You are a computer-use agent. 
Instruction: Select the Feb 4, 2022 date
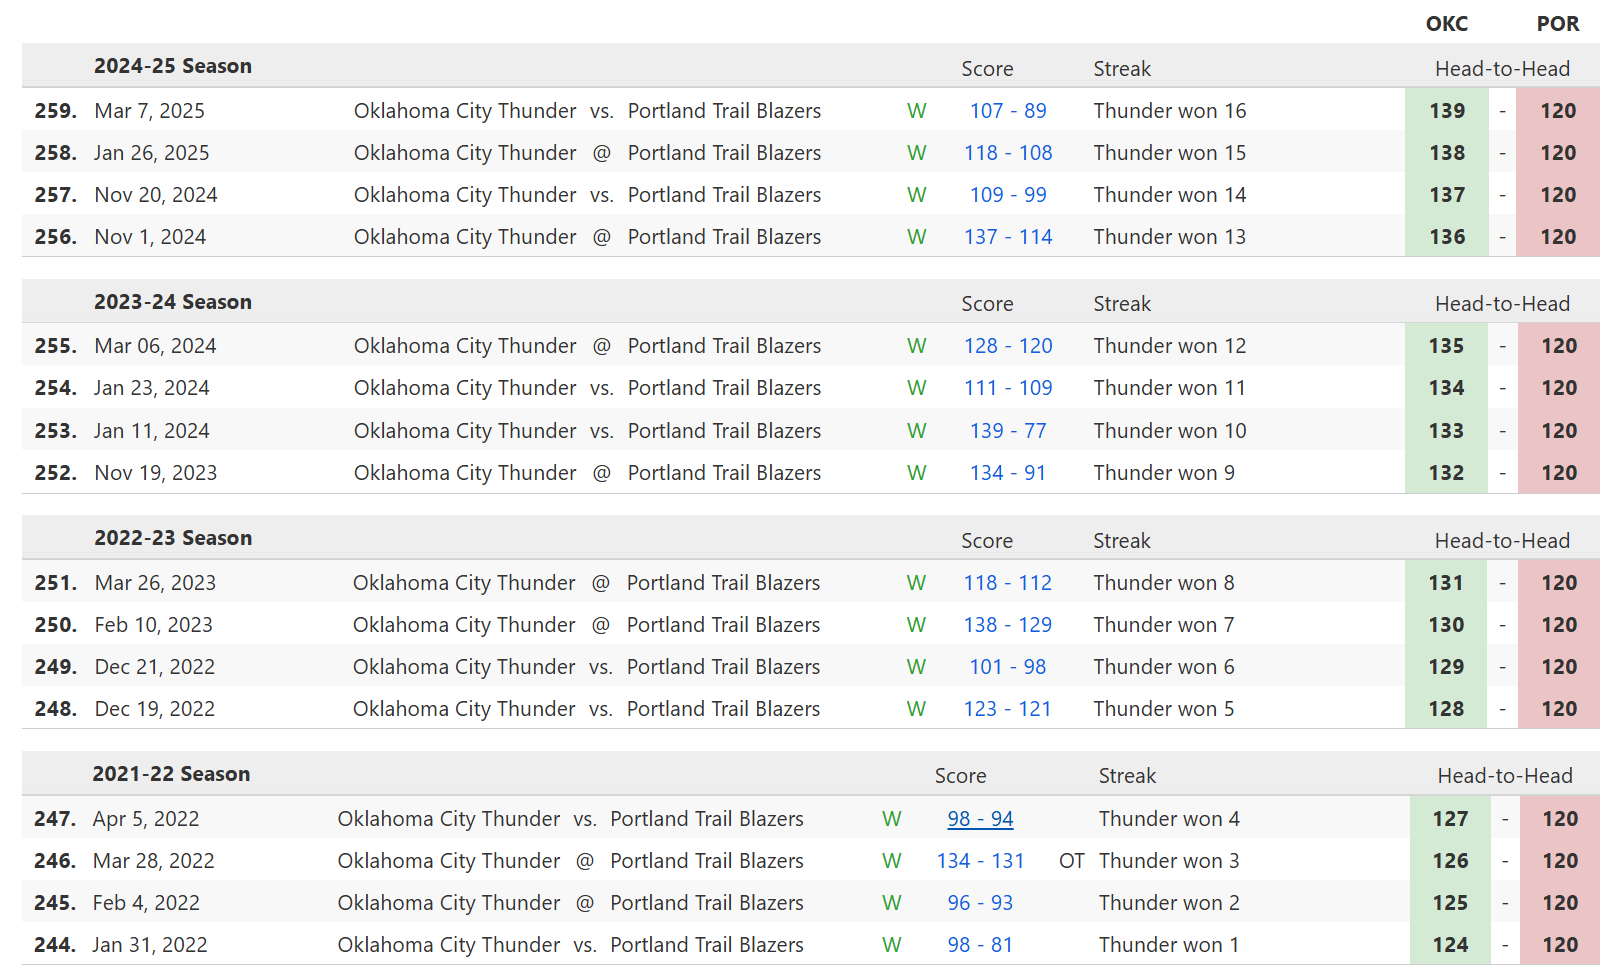click(x=146, y=903)
